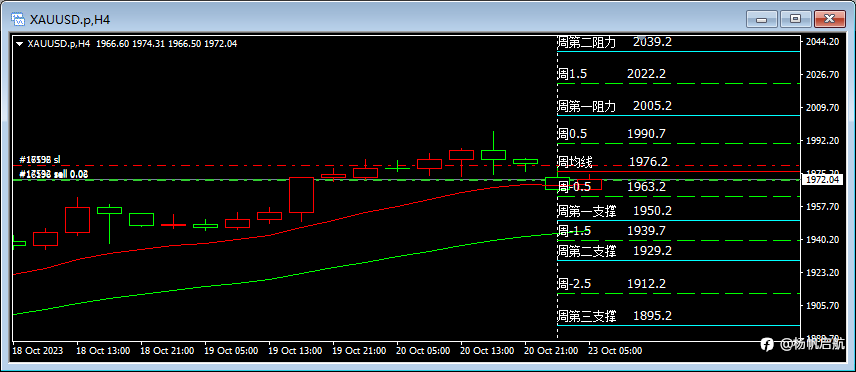Image resolution: width=856 pixels, height=372 pixels.
Task: Click the 18 Oct 13:00 time axis label
Action: [103, 351]
